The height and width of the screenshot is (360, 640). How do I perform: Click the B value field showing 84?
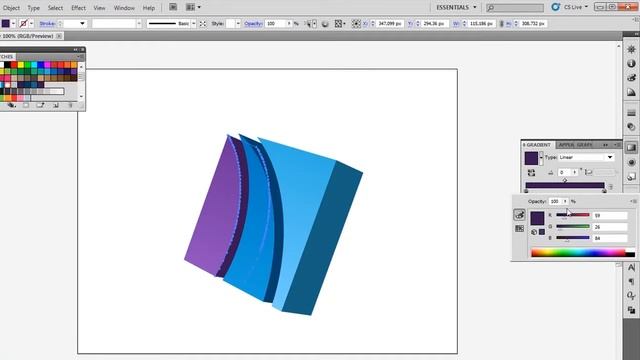coord(610,238)
